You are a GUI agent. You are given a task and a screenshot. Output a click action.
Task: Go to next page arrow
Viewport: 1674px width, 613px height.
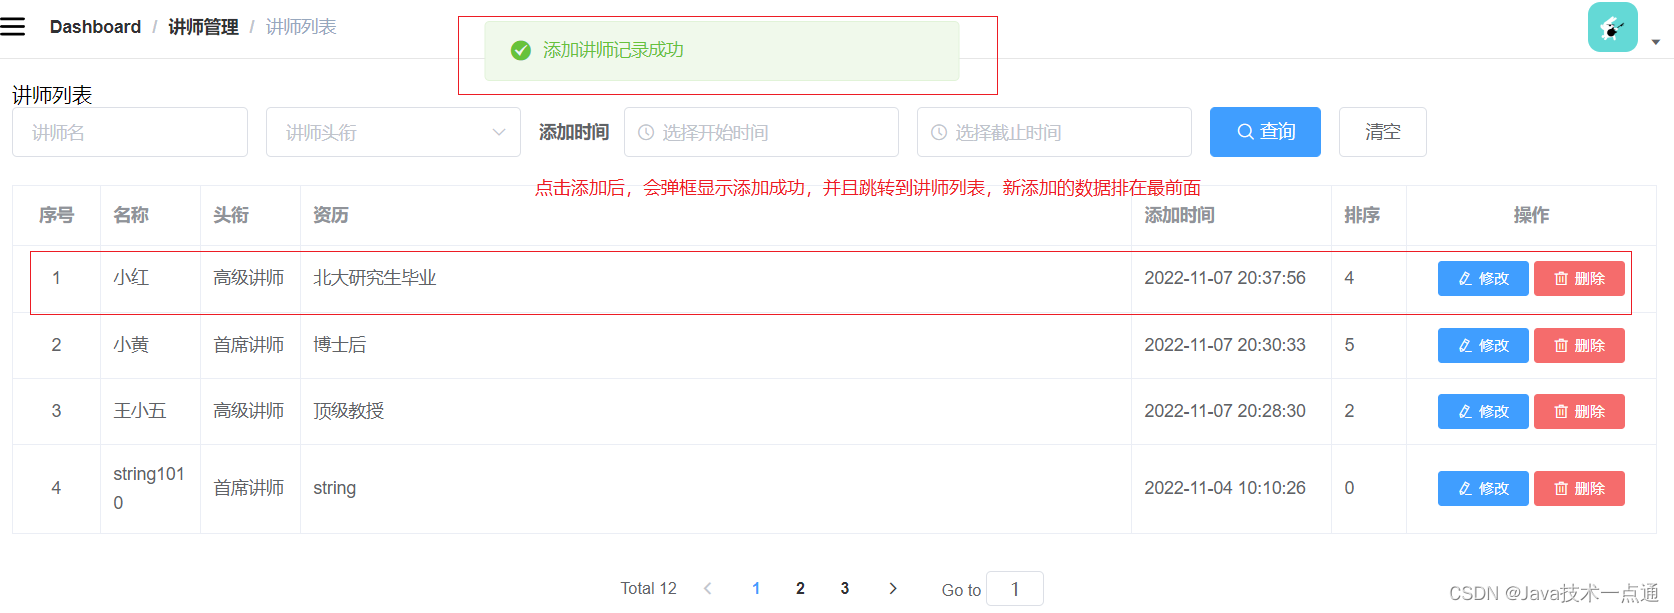click(893, 588)
